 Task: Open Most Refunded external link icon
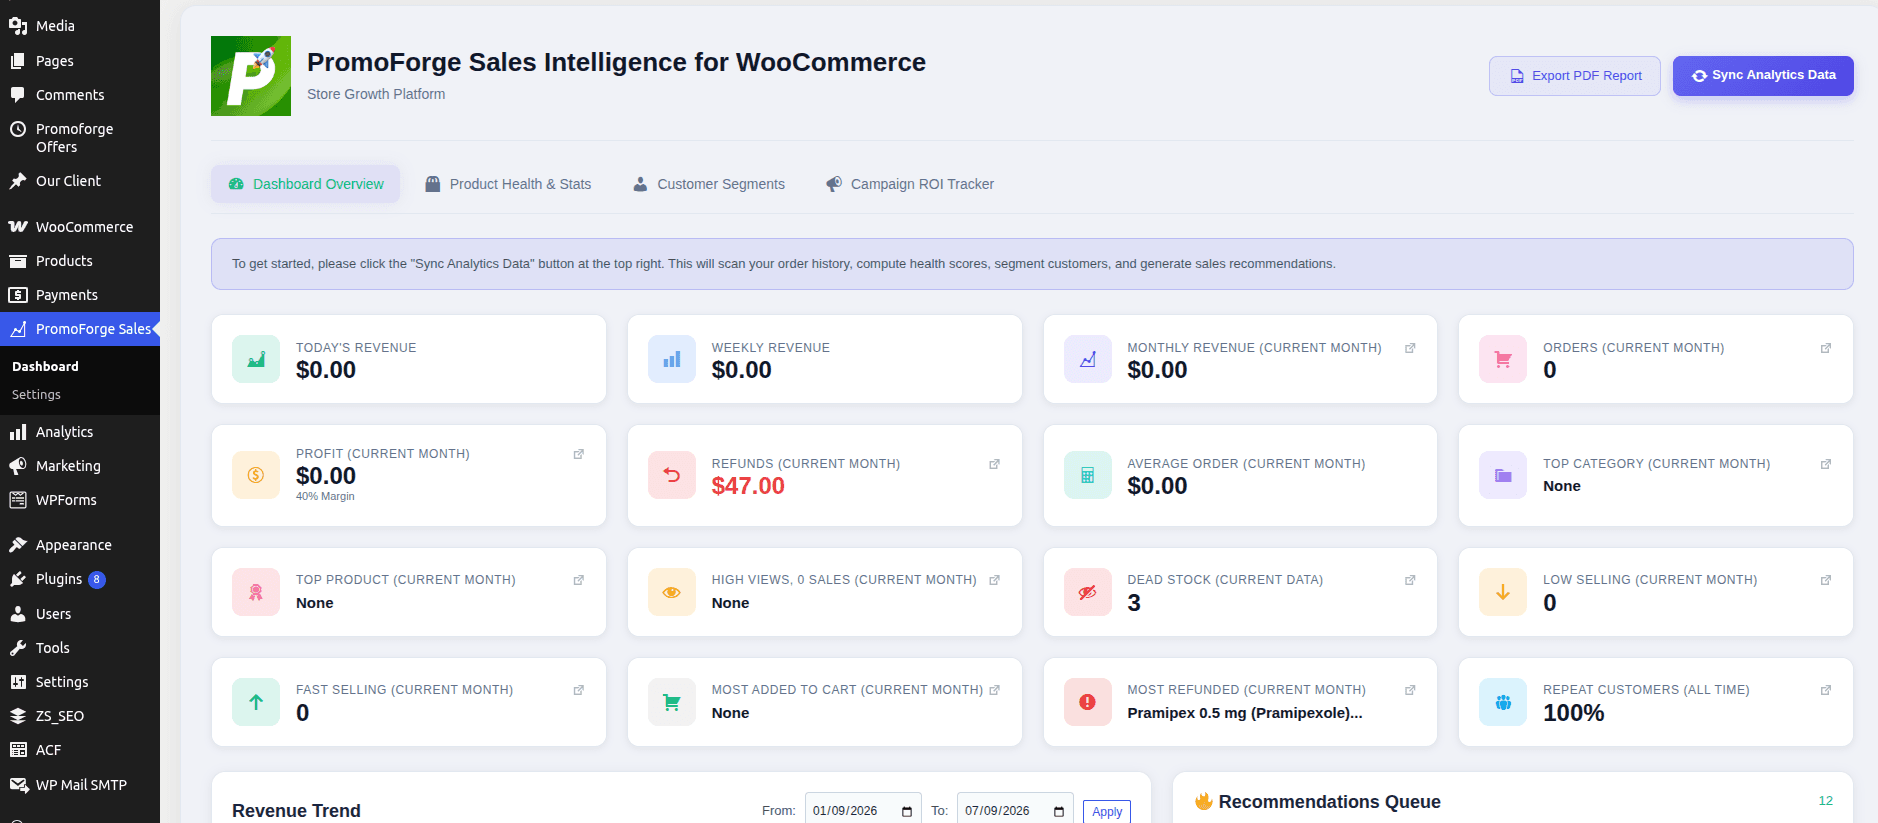click(x=1410, y=690)
